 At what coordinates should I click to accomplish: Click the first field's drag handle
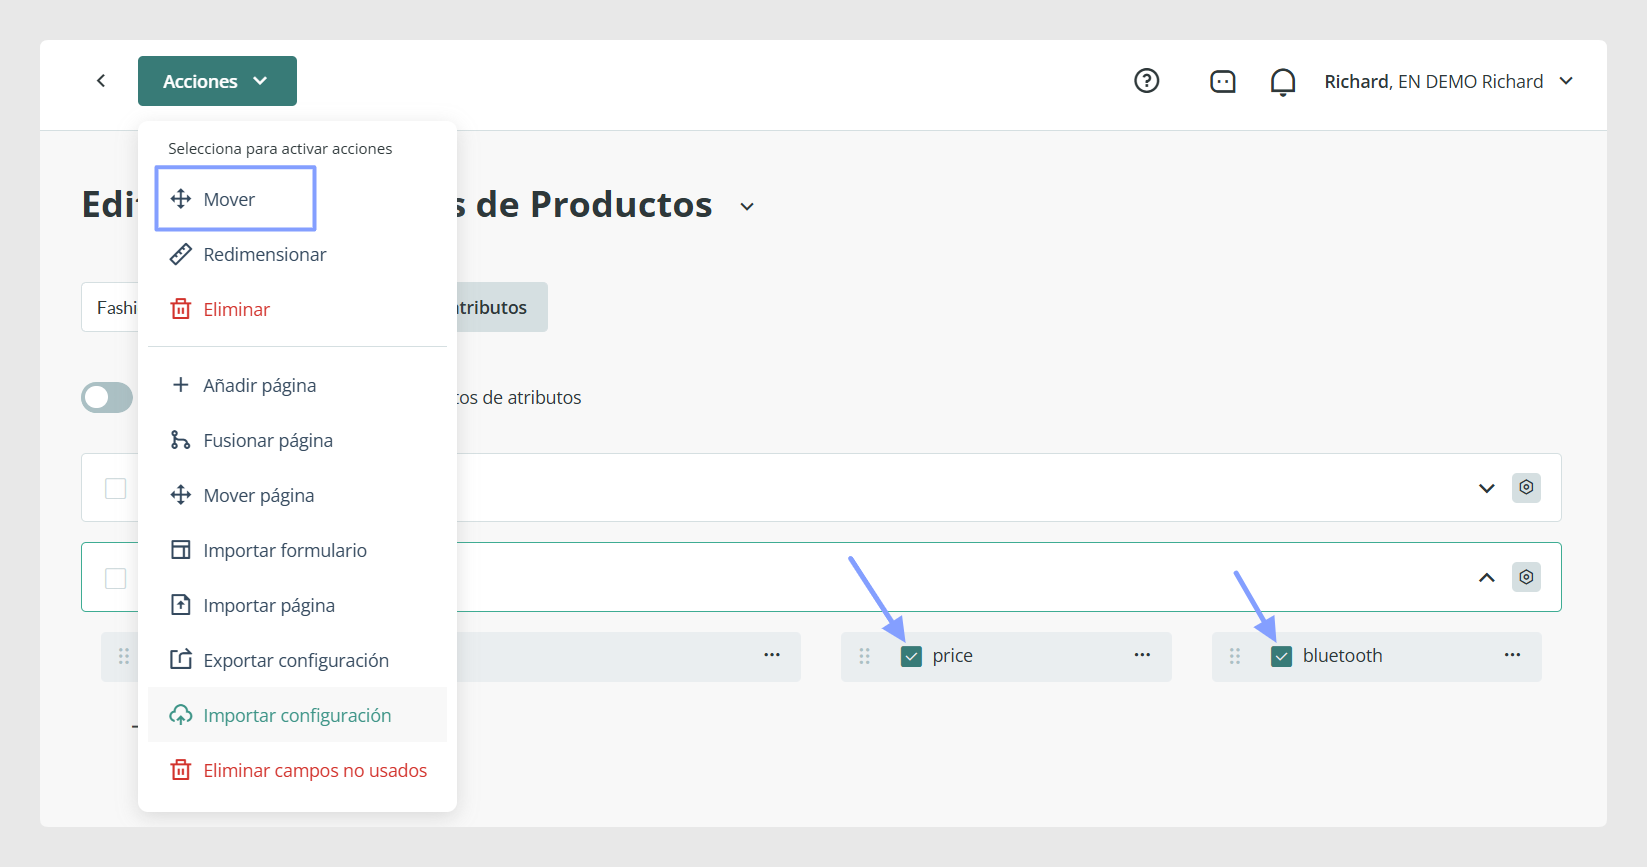pyautogui.click(x=124, y=656)
